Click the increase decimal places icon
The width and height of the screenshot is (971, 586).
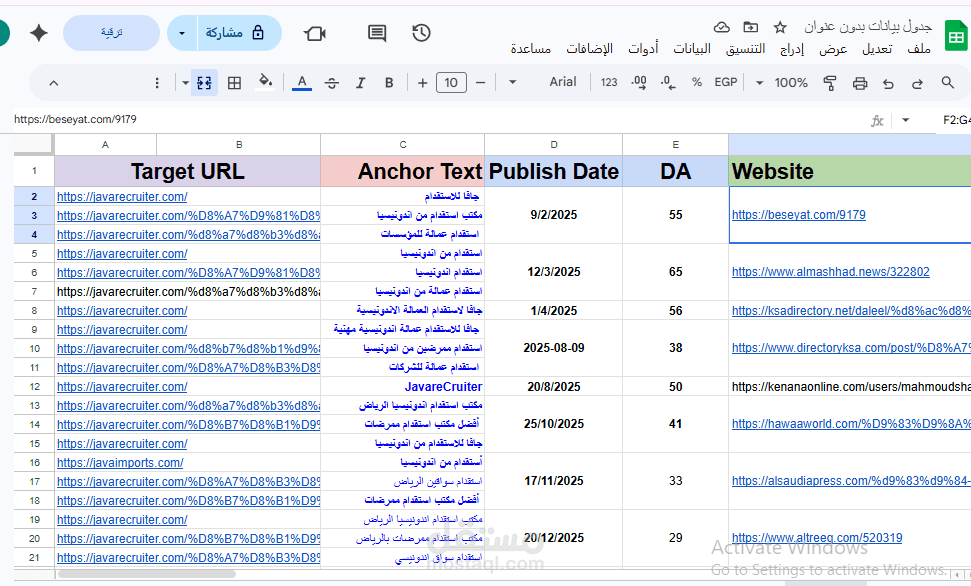point(638,82)
